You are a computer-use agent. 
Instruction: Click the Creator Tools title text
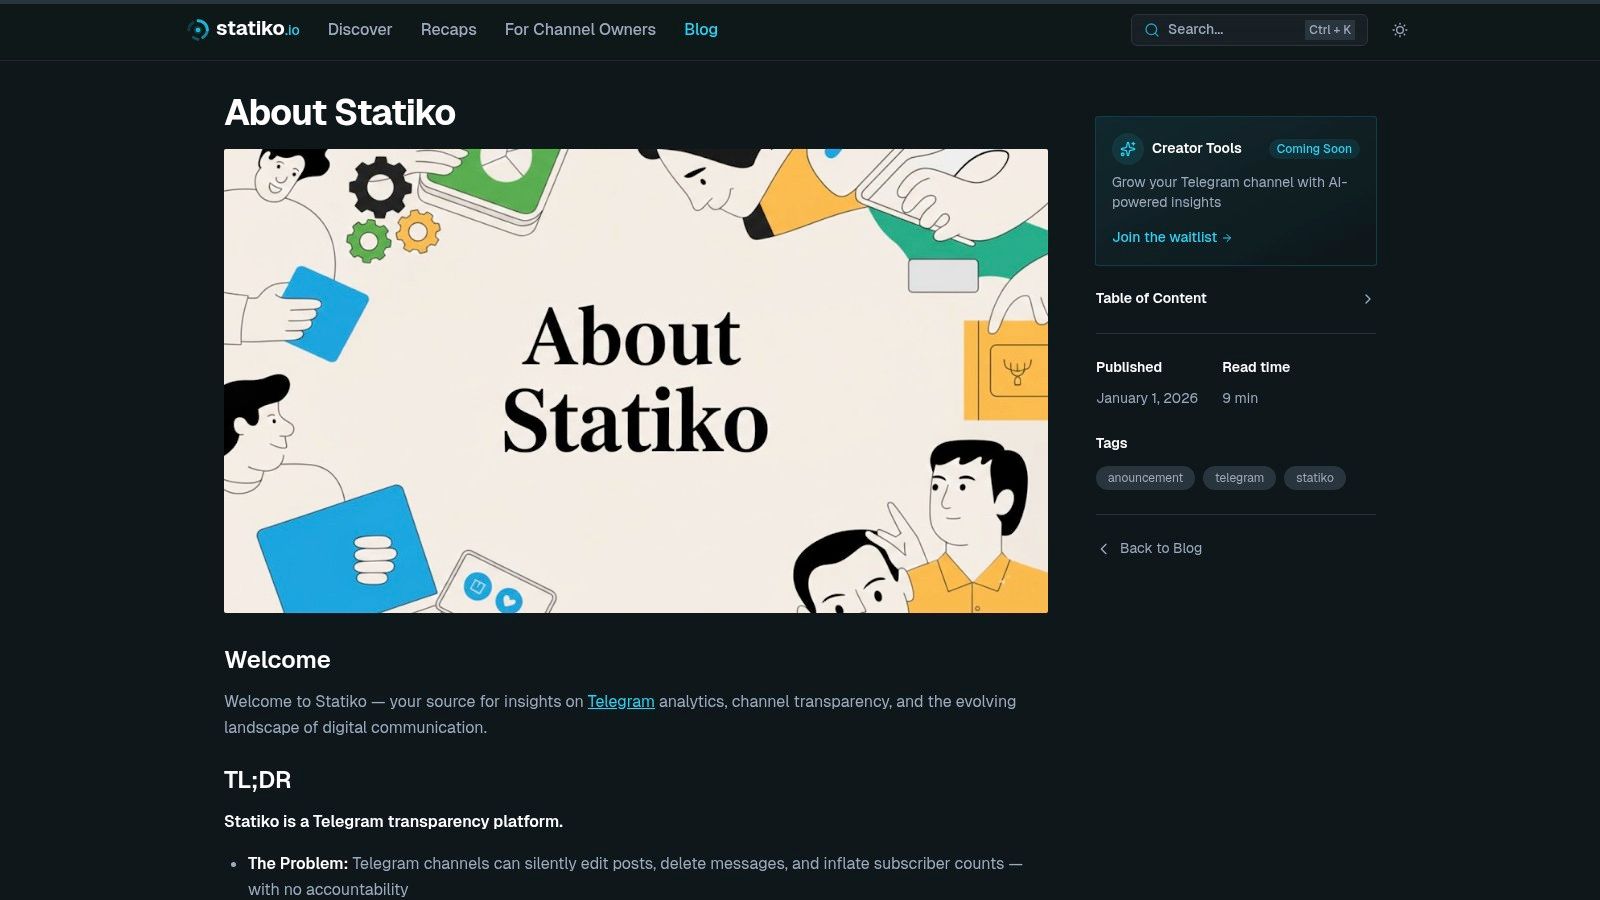coord(1196,148)
